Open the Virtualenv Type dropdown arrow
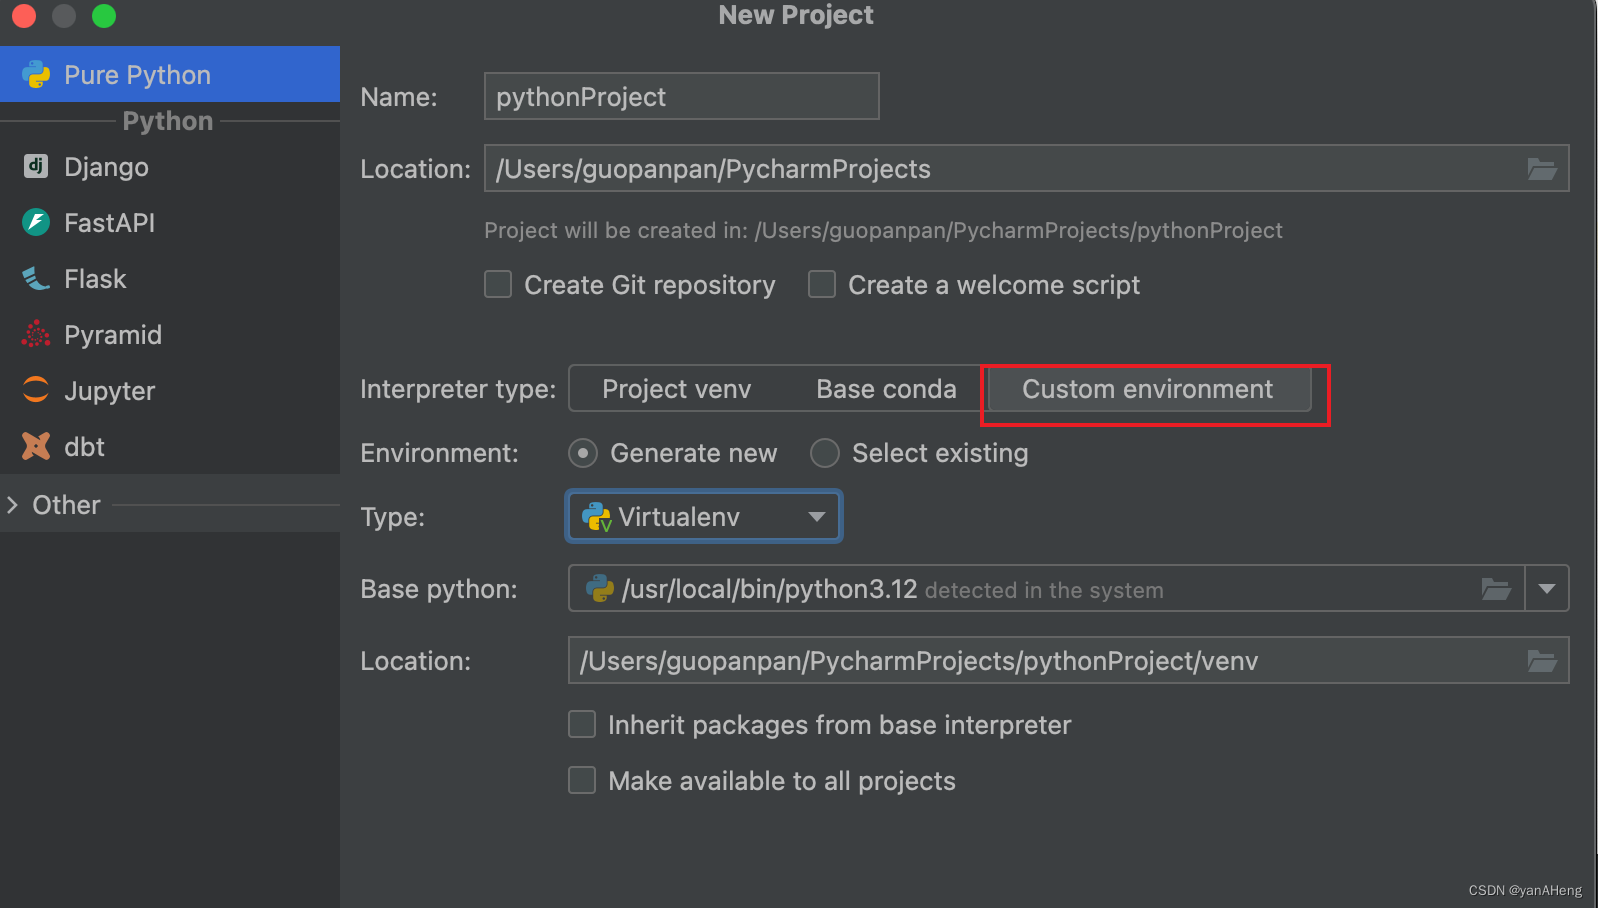This screenshot has height=908, width=1598. (817, 517)
